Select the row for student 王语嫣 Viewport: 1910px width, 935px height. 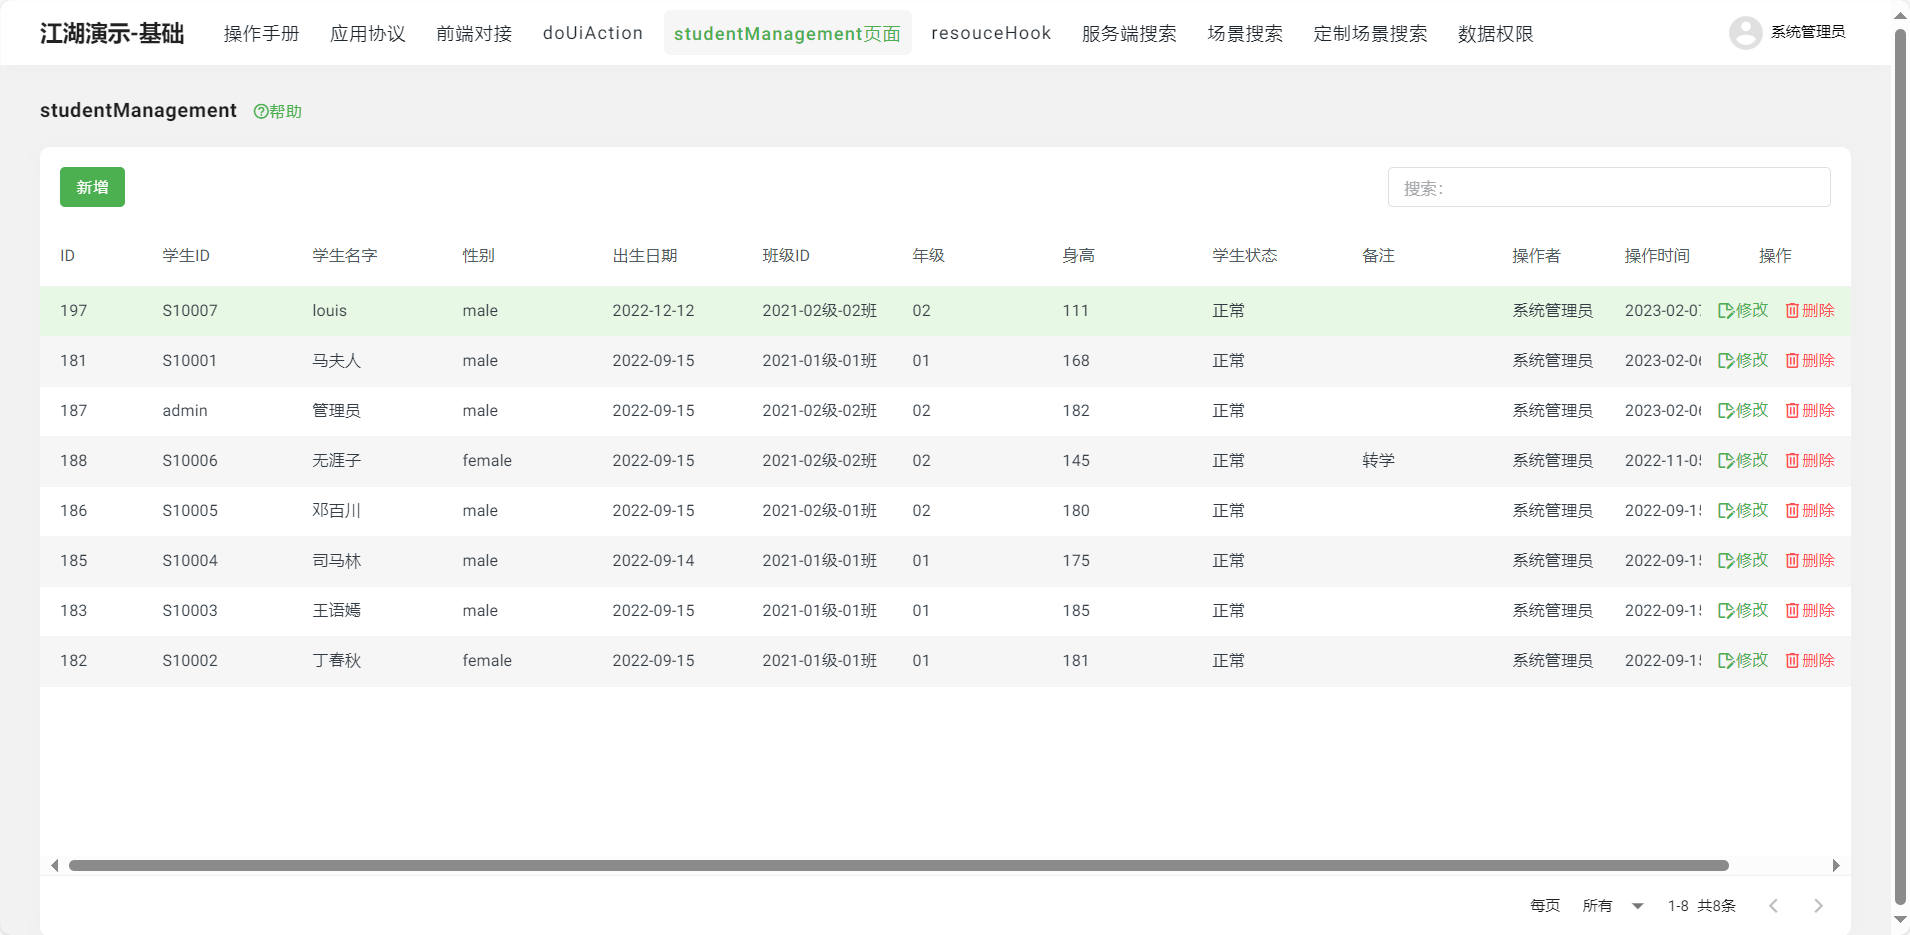[x=700, y=610]
